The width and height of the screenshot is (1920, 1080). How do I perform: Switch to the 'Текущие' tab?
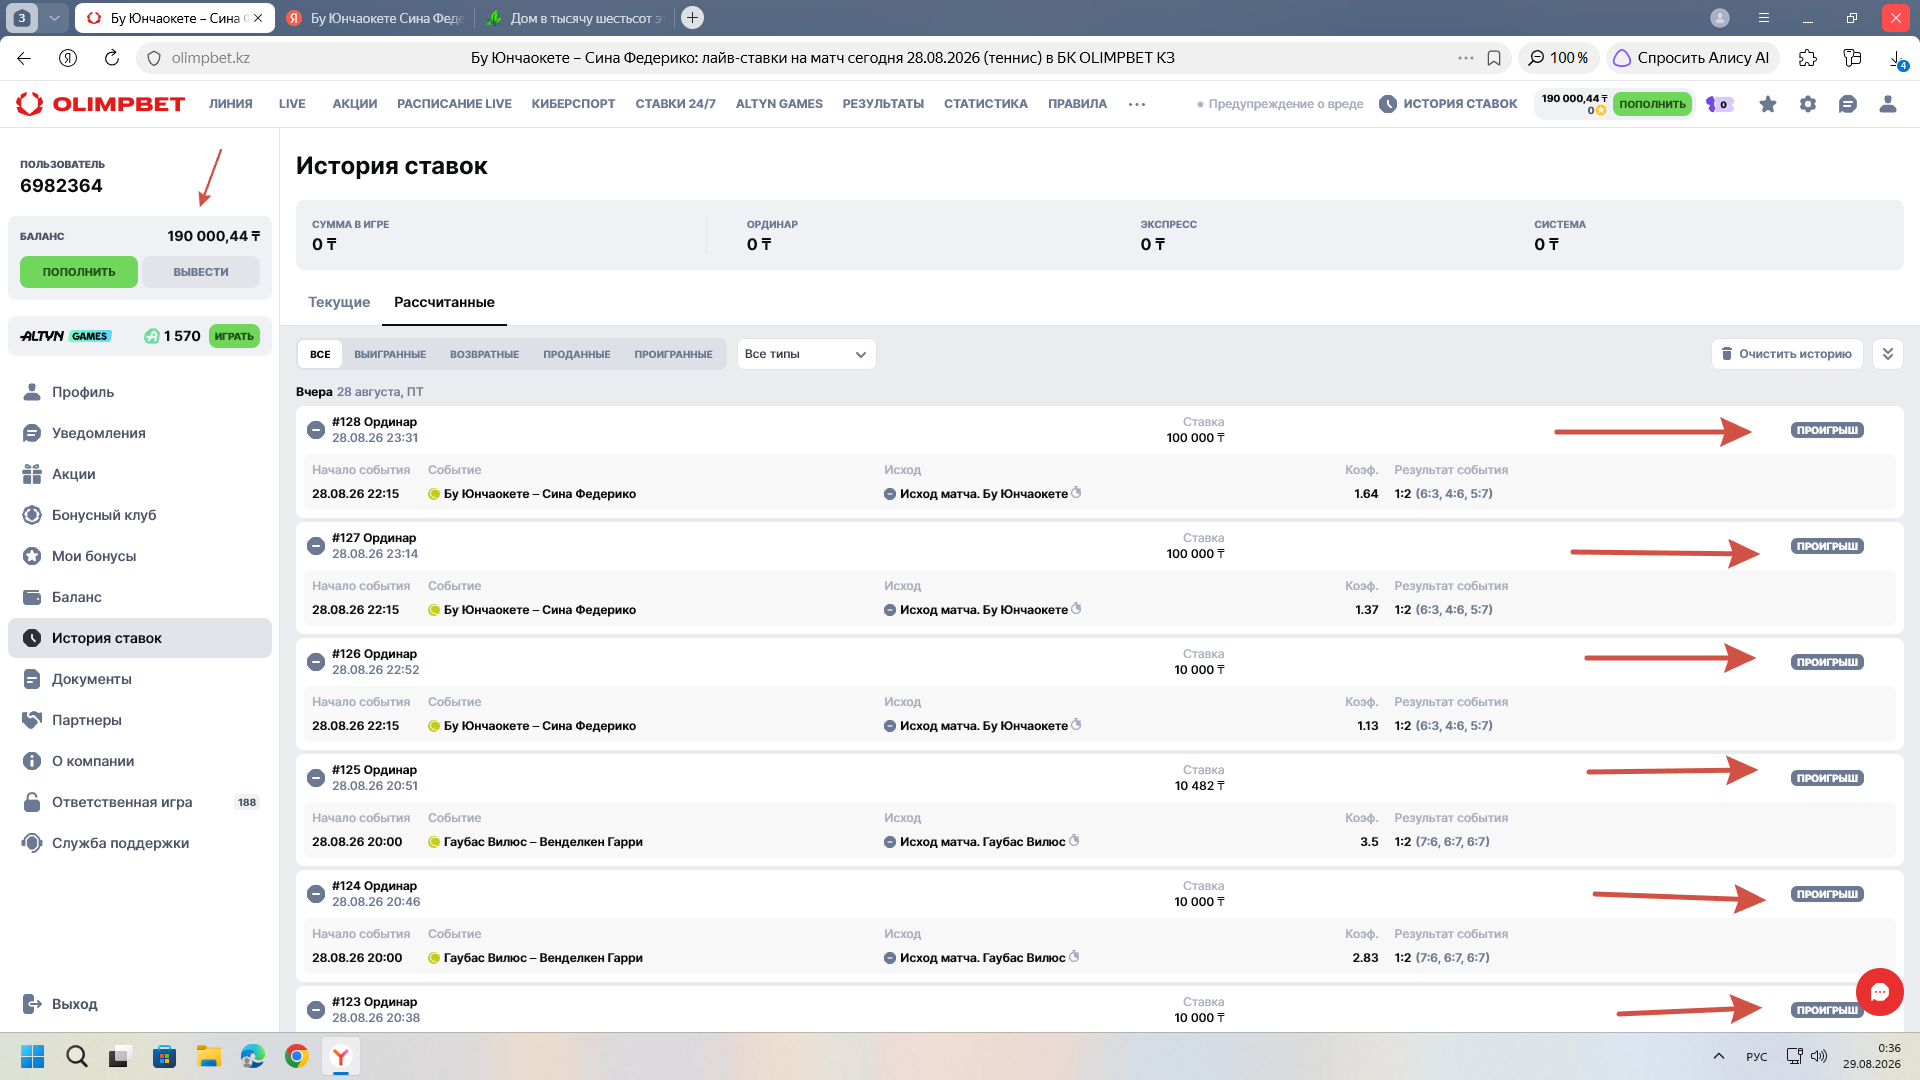pos(339,302)
